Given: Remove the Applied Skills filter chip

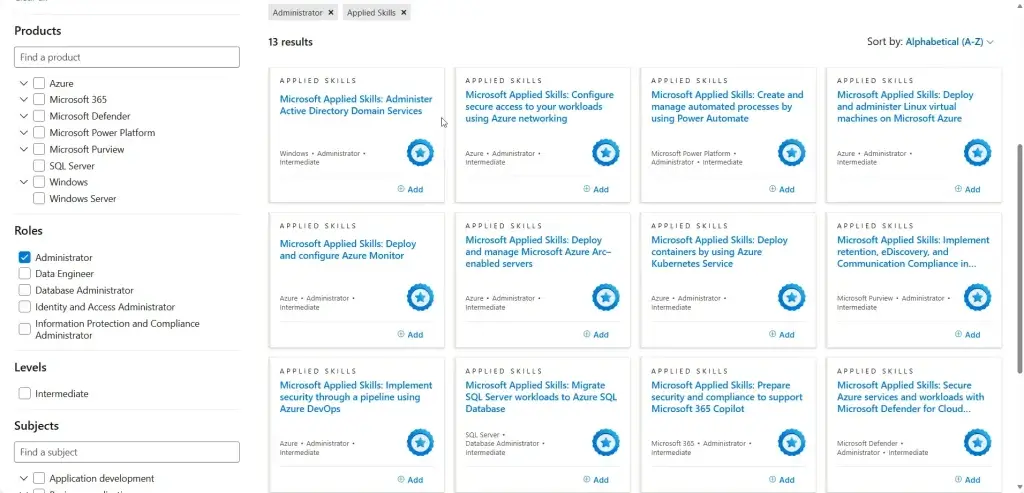Looking at the screenshot, I should coord(404,12).
